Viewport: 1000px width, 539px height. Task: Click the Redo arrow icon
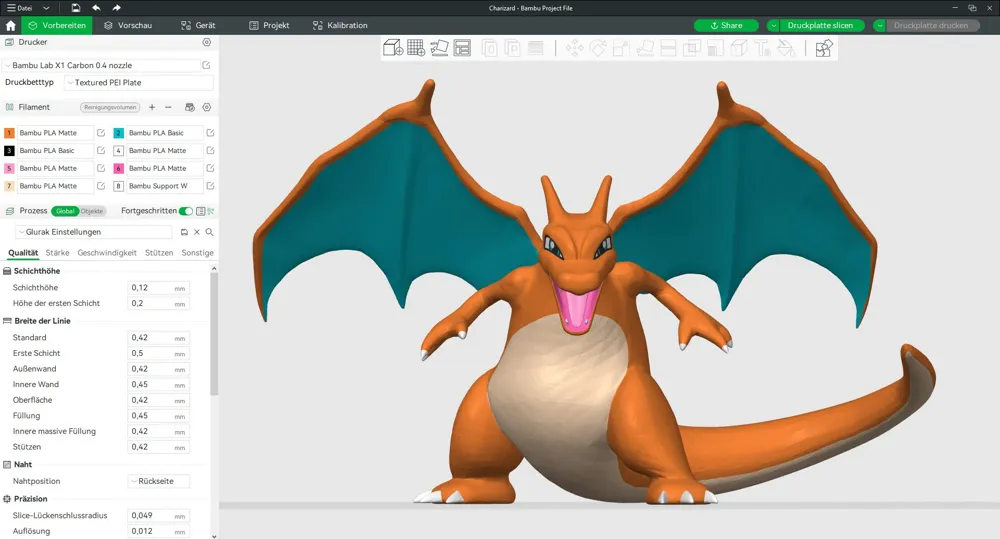point(116,8)
